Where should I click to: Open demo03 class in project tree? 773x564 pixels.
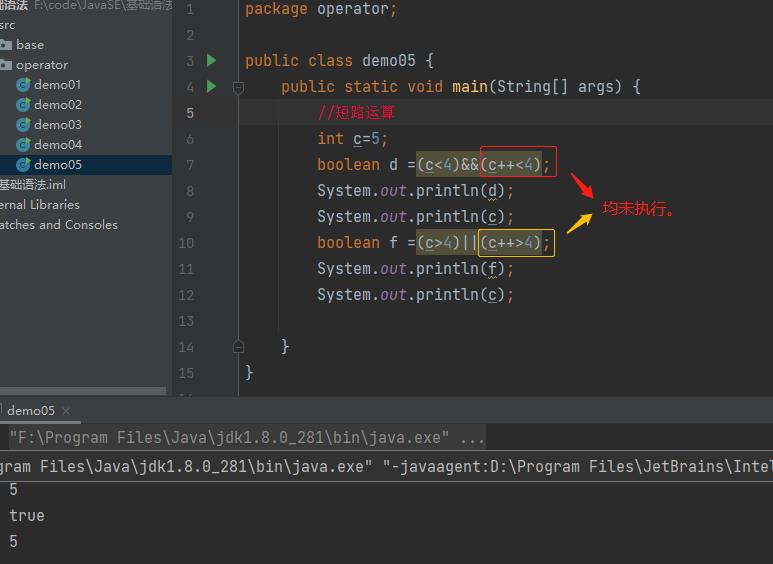pyautogui.click(x=58, y=125)
